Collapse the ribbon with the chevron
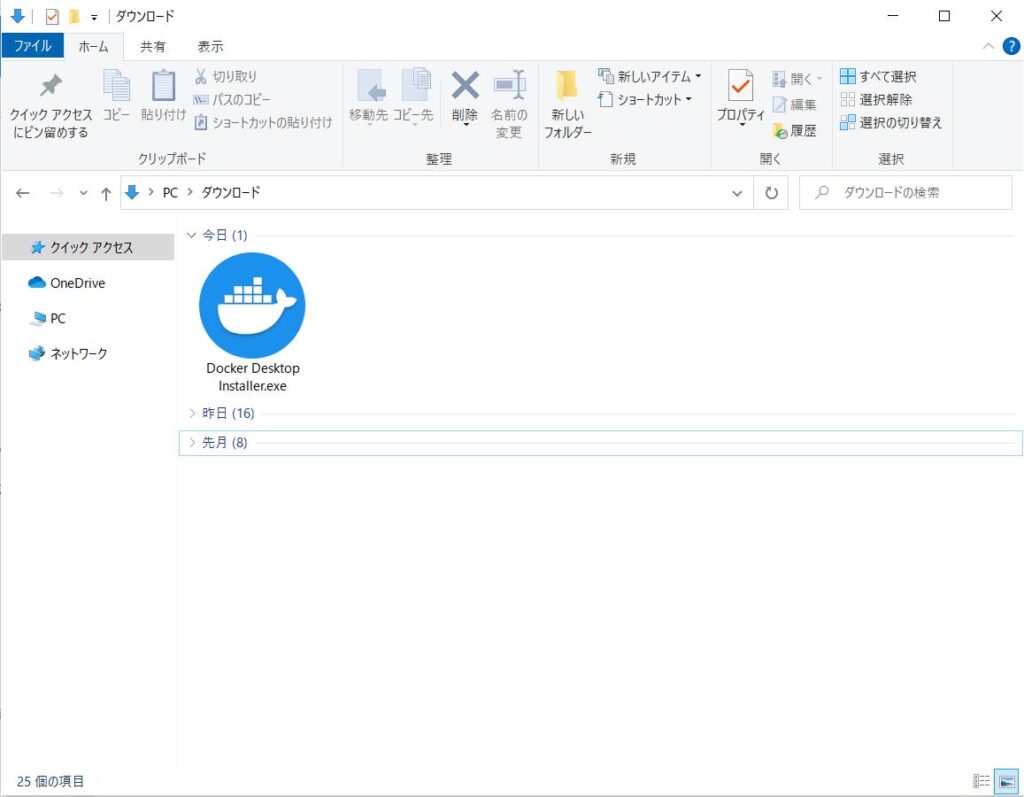This screenshot has height=797, width=1024. pyautogui.click(x=988, y=46)
